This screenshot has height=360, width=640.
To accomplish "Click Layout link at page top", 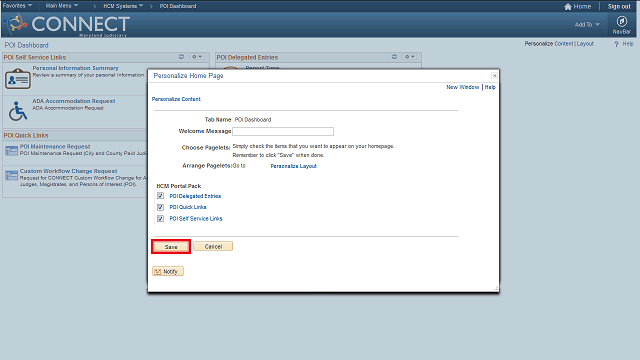I will tap(585, 44).
